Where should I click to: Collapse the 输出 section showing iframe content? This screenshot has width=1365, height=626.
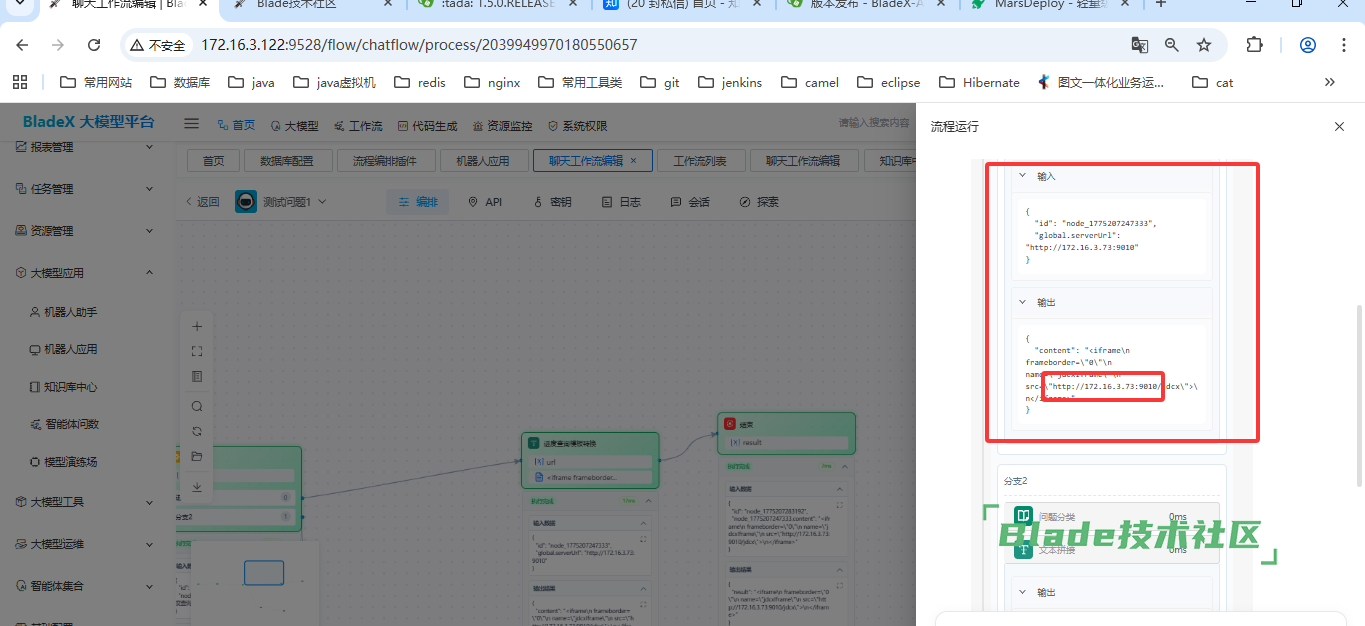pos(1023,302)
